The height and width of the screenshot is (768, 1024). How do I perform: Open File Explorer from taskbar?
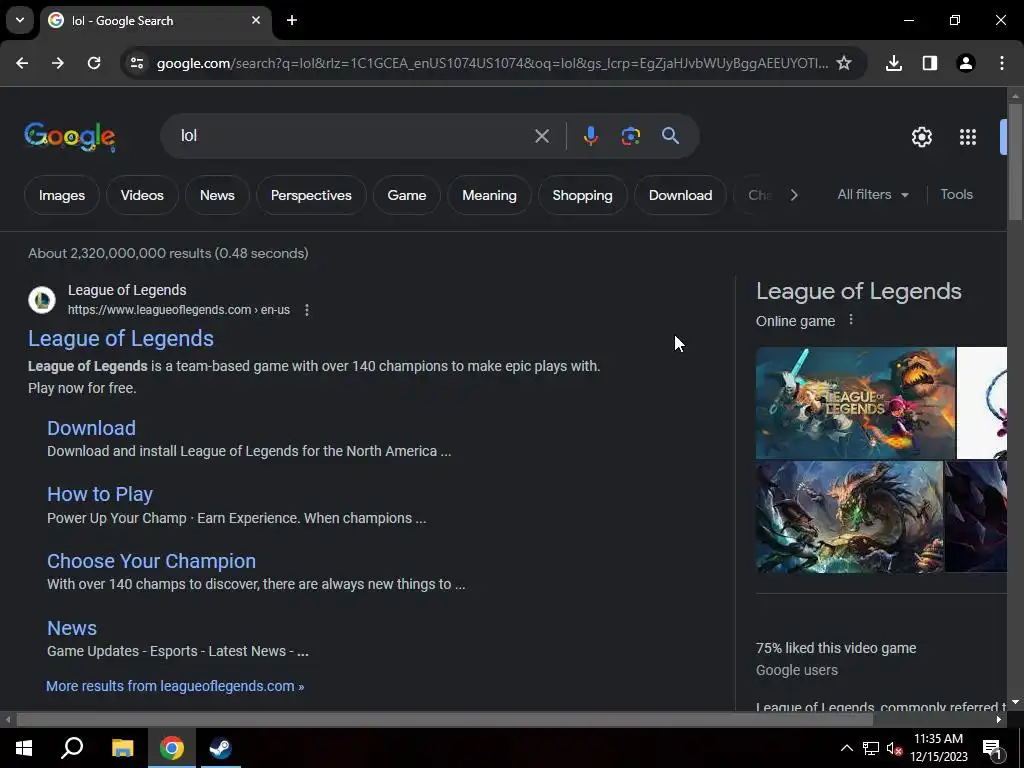pyautogui.click(x=122, y=748)
